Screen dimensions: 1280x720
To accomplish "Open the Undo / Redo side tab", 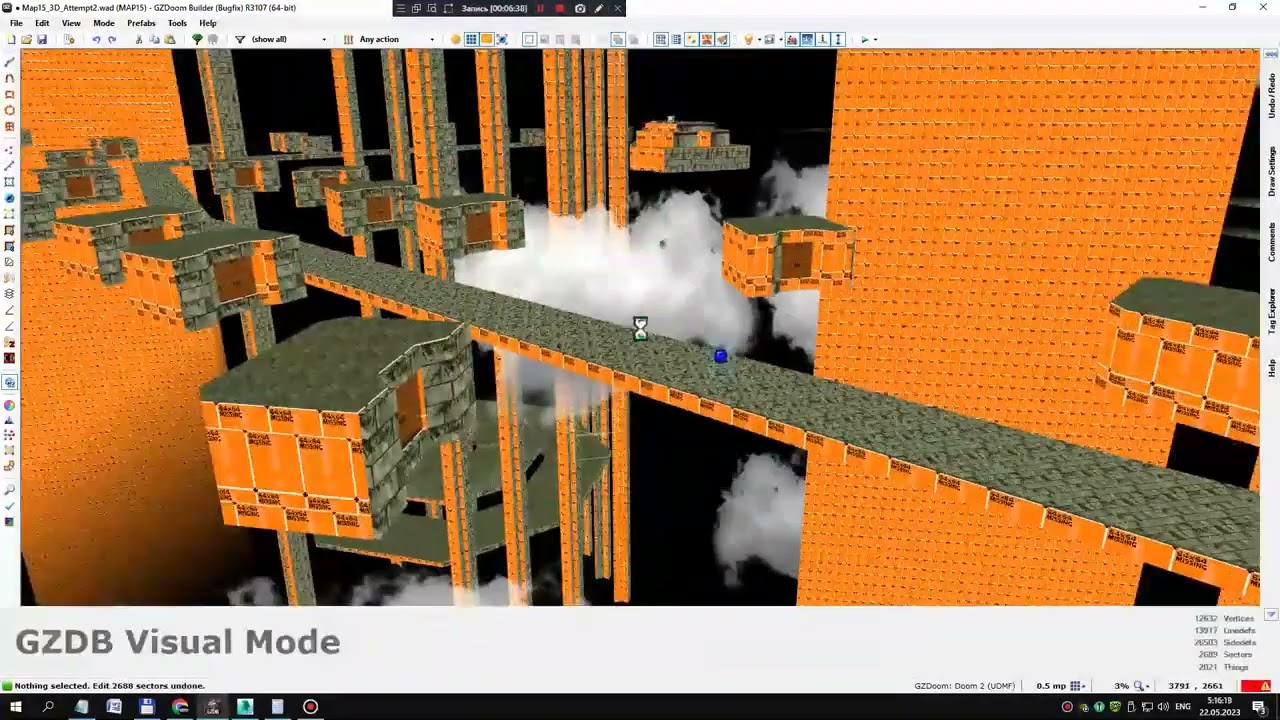I will [1272, 95].
